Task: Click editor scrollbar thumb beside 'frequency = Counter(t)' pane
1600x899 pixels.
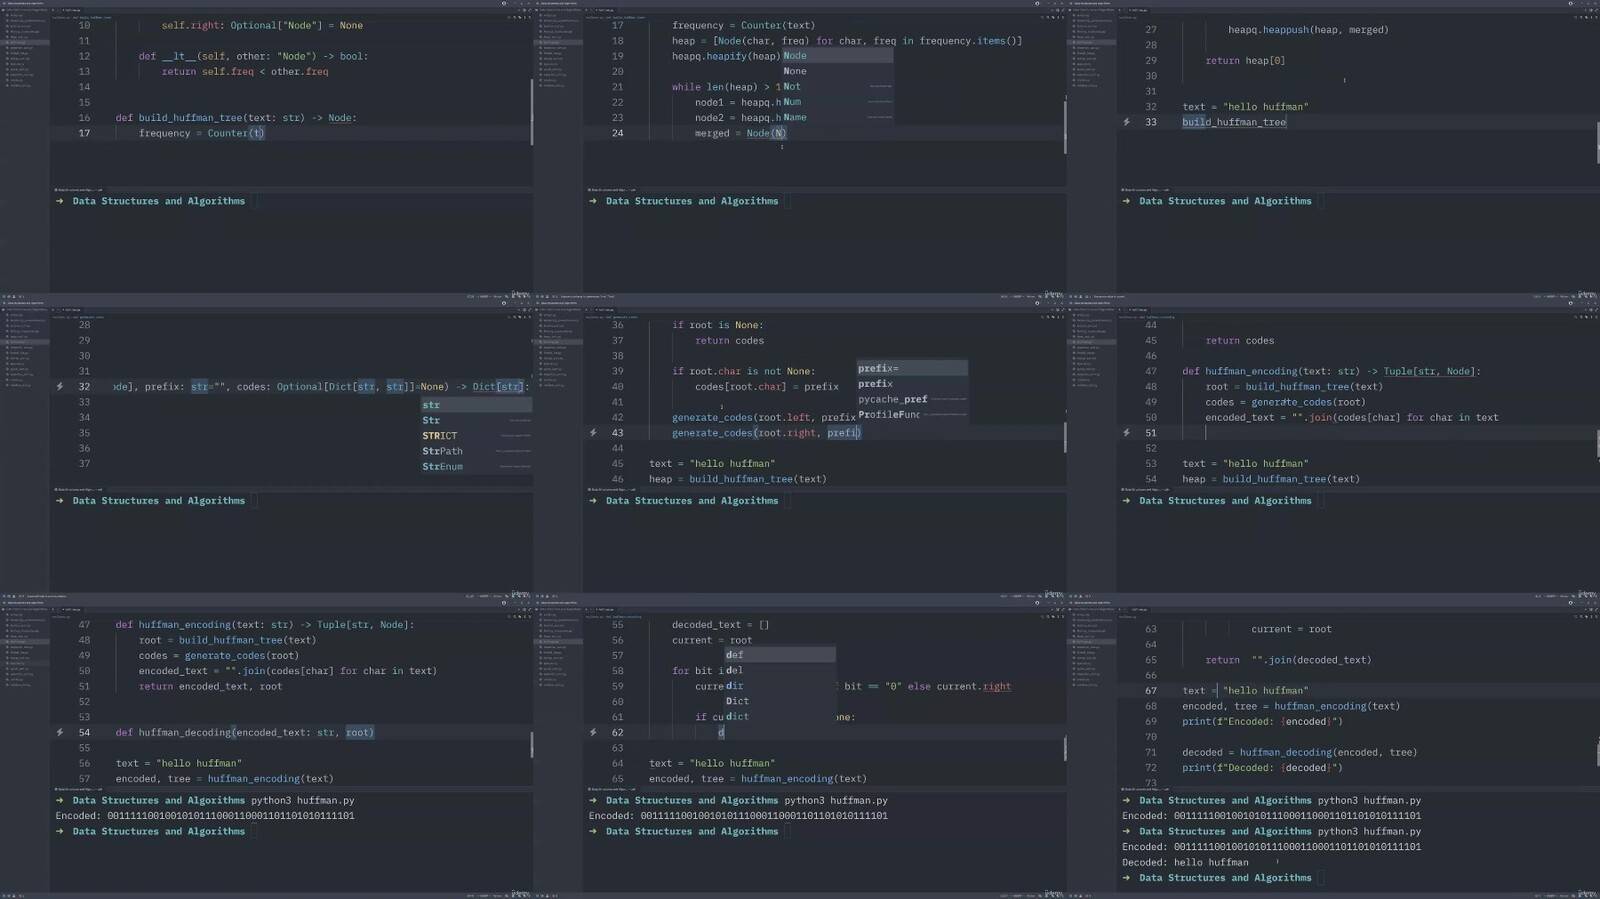Action: point(531,111)
